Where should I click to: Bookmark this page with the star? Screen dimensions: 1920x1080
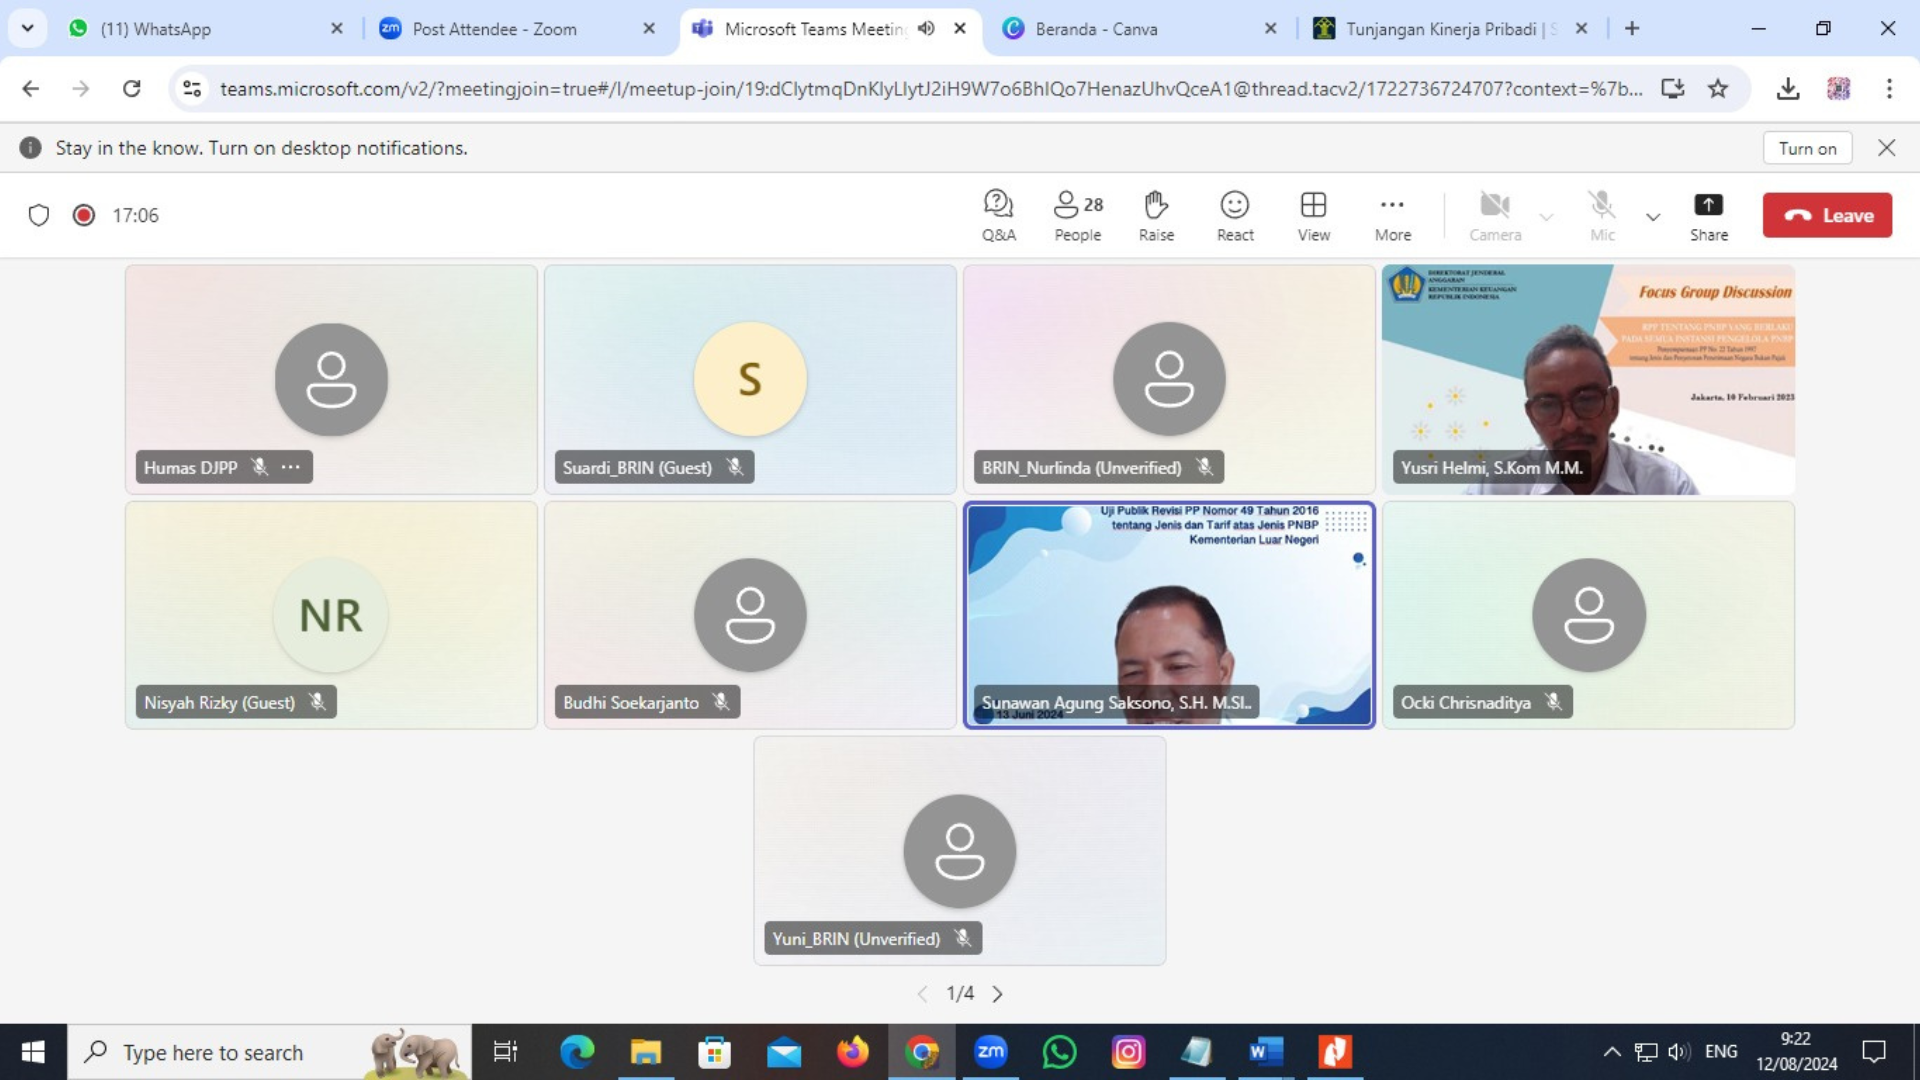1718,89
